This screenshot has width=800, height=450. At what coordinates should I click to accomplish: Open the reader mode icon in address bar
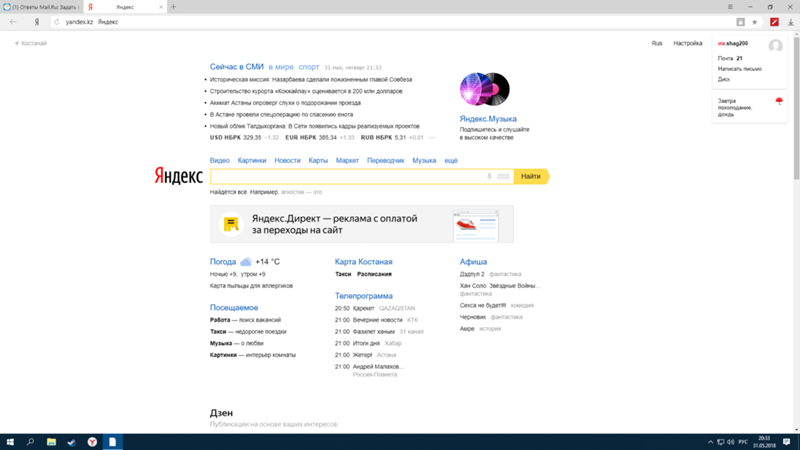coord(740,22)
